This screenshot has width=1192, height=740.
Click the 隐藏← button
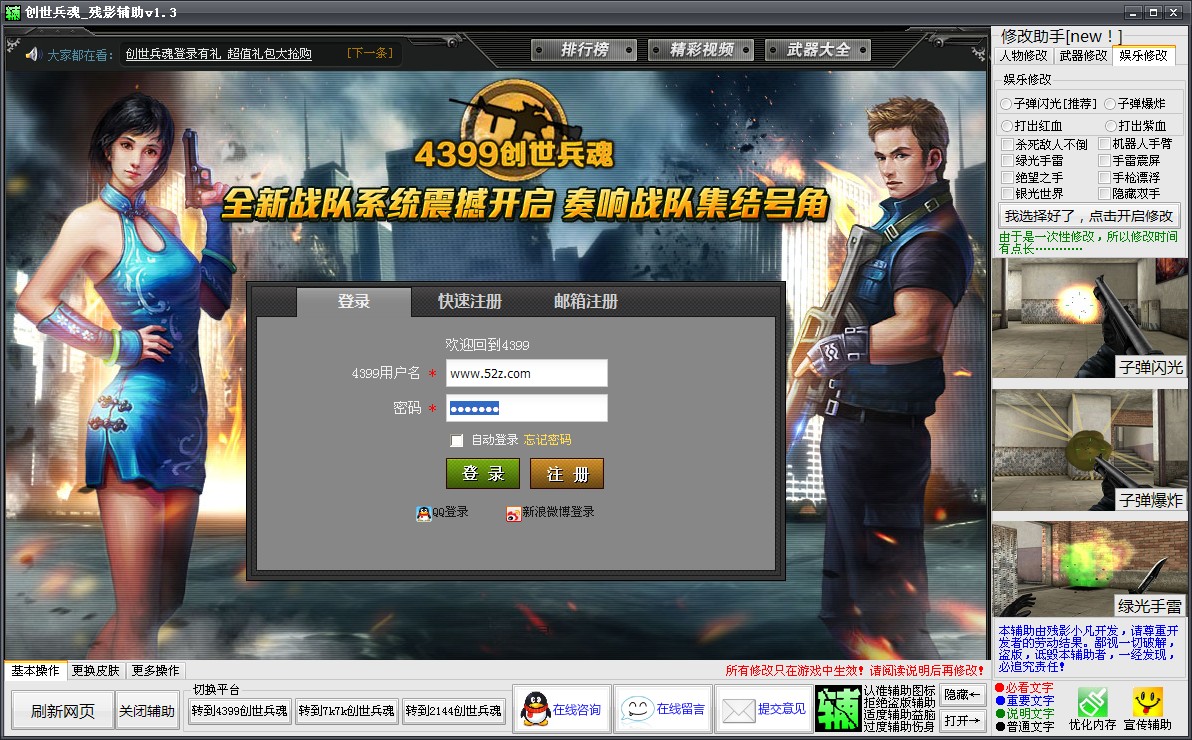962,694
